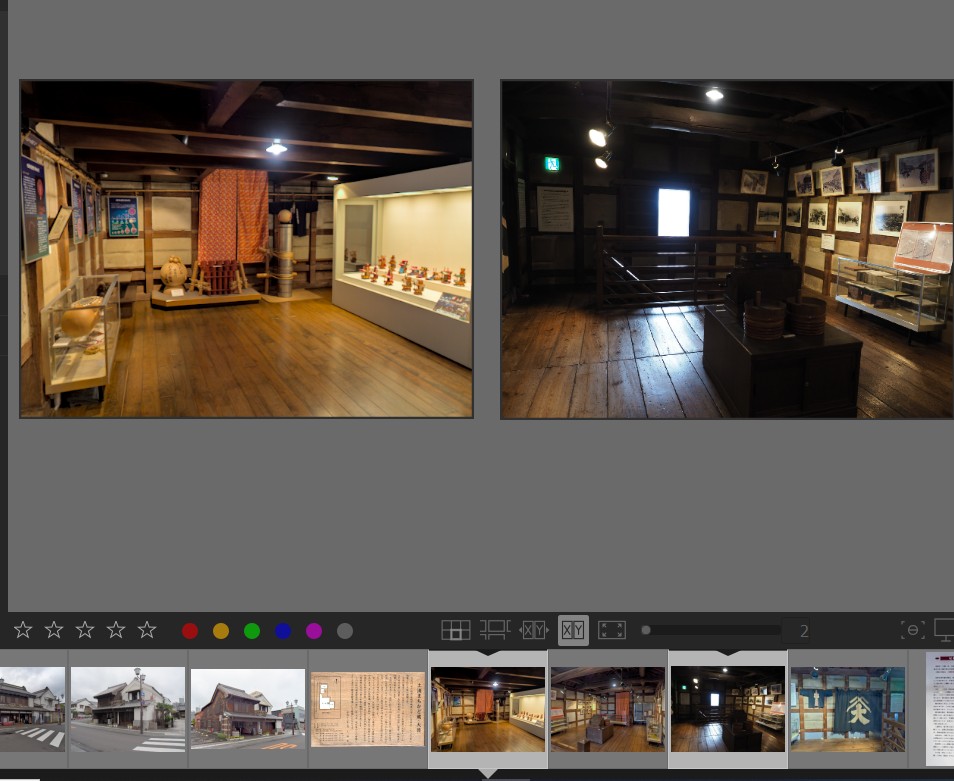Open the street lamp building thumbnail
Screen dimensions: 954x781
128,709
